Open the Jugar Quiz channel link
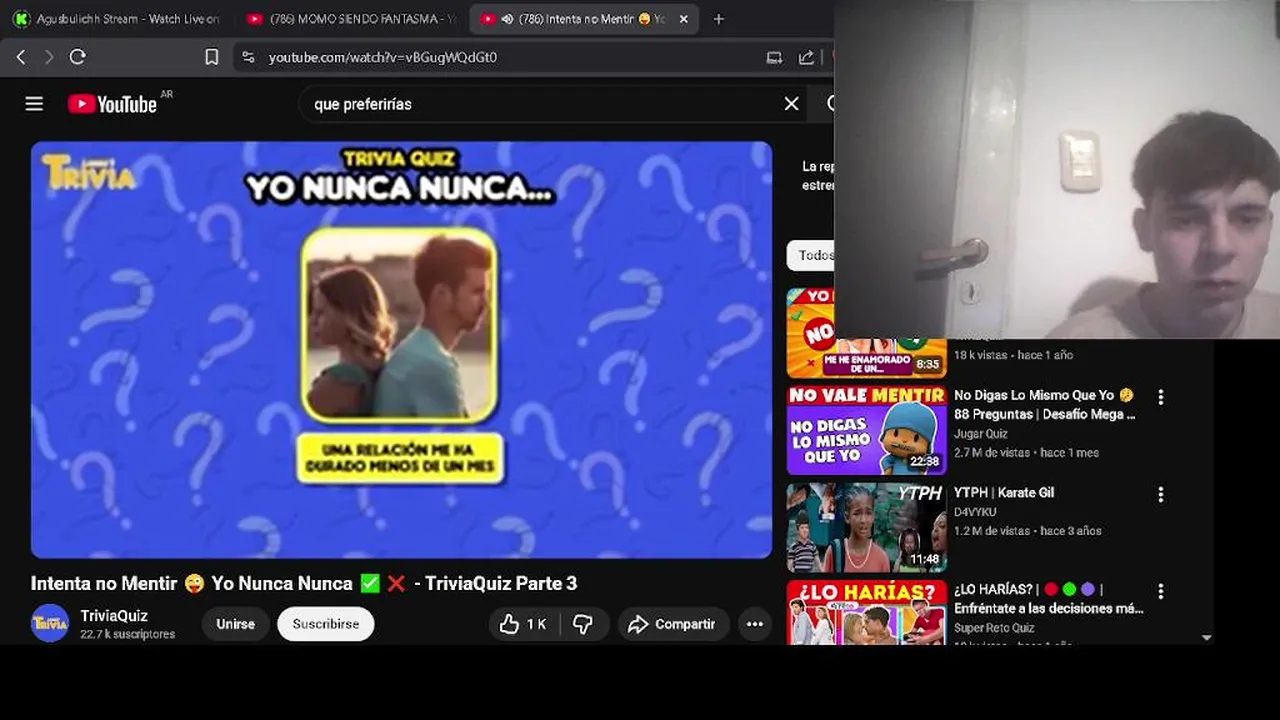The image size is (1280, 720). coord(981,434)
